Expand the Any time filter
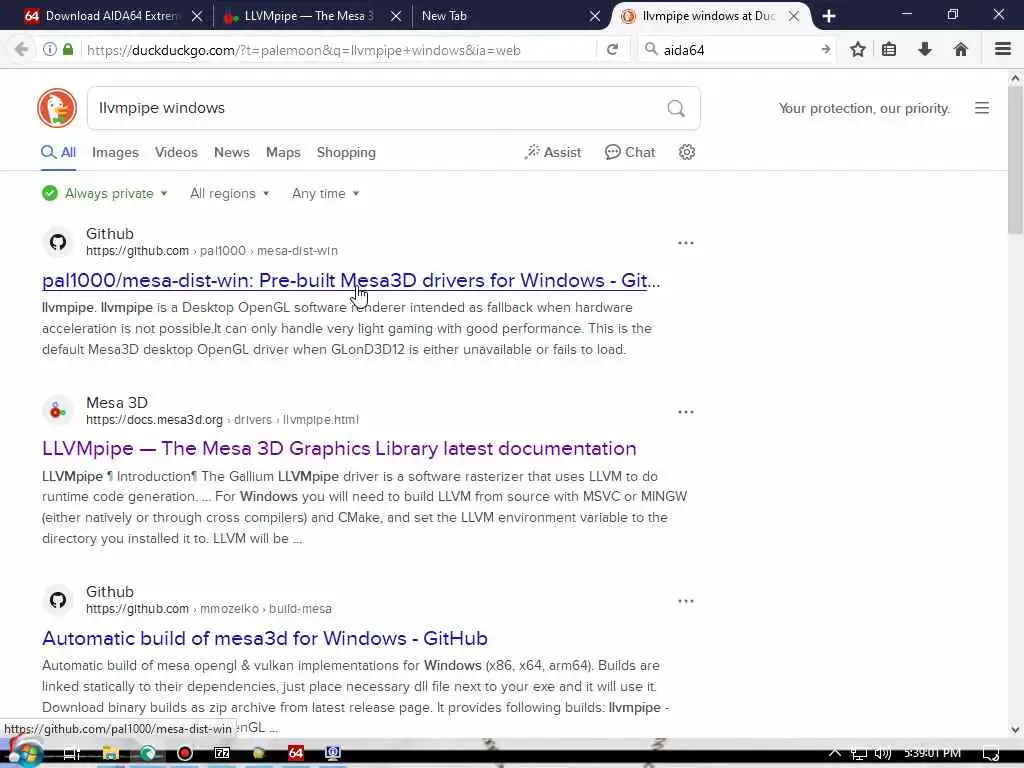This screenshot has height=768, width=1024. coord(325,193)
